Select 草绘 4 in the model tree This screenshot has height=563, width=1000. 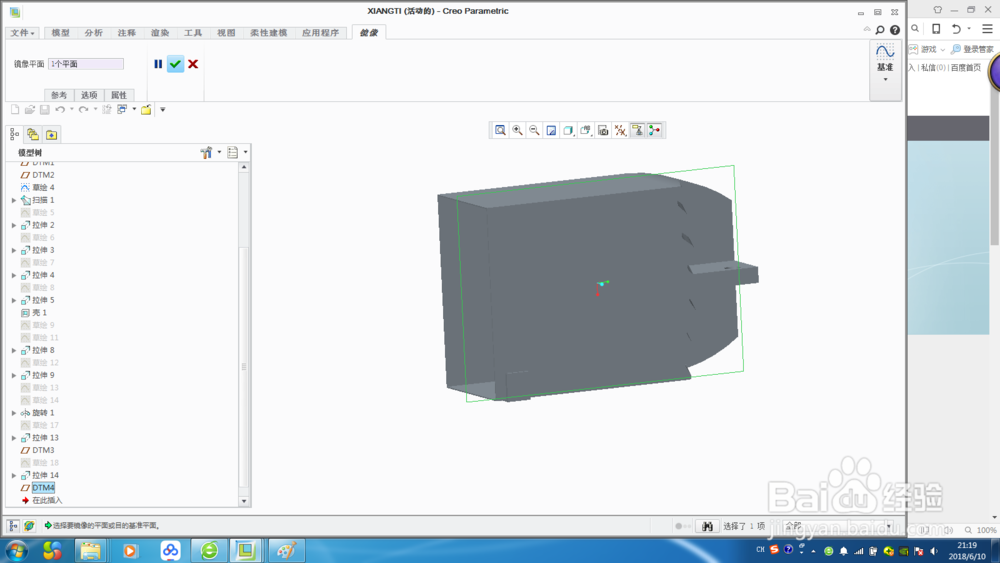point(43,187)
